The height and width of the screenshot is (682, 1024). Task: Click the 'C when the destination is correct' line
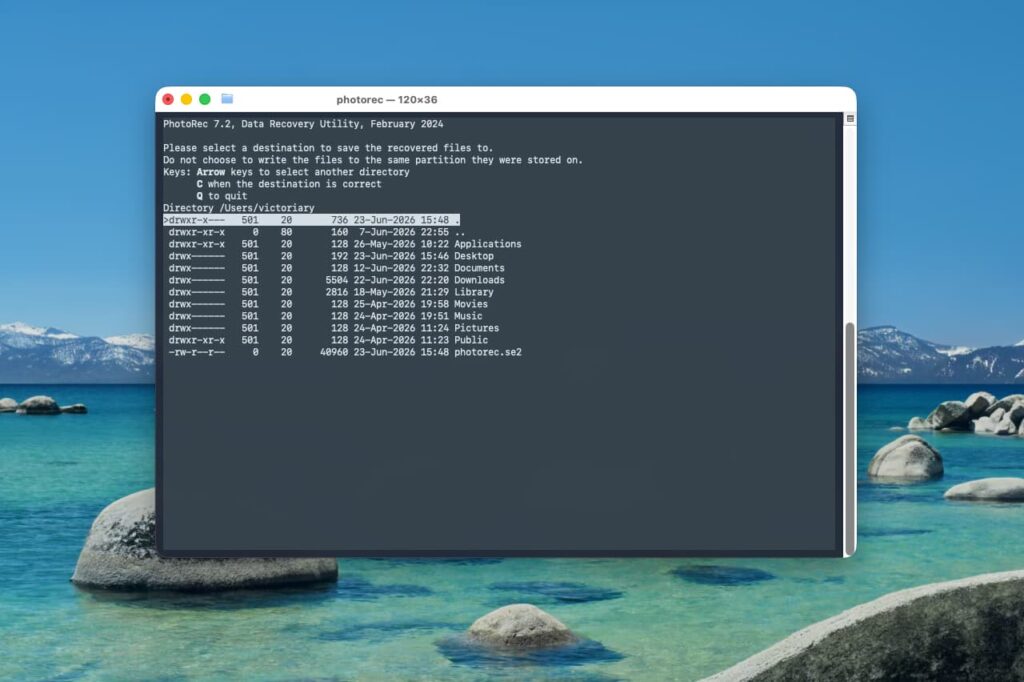click(289, 184)
